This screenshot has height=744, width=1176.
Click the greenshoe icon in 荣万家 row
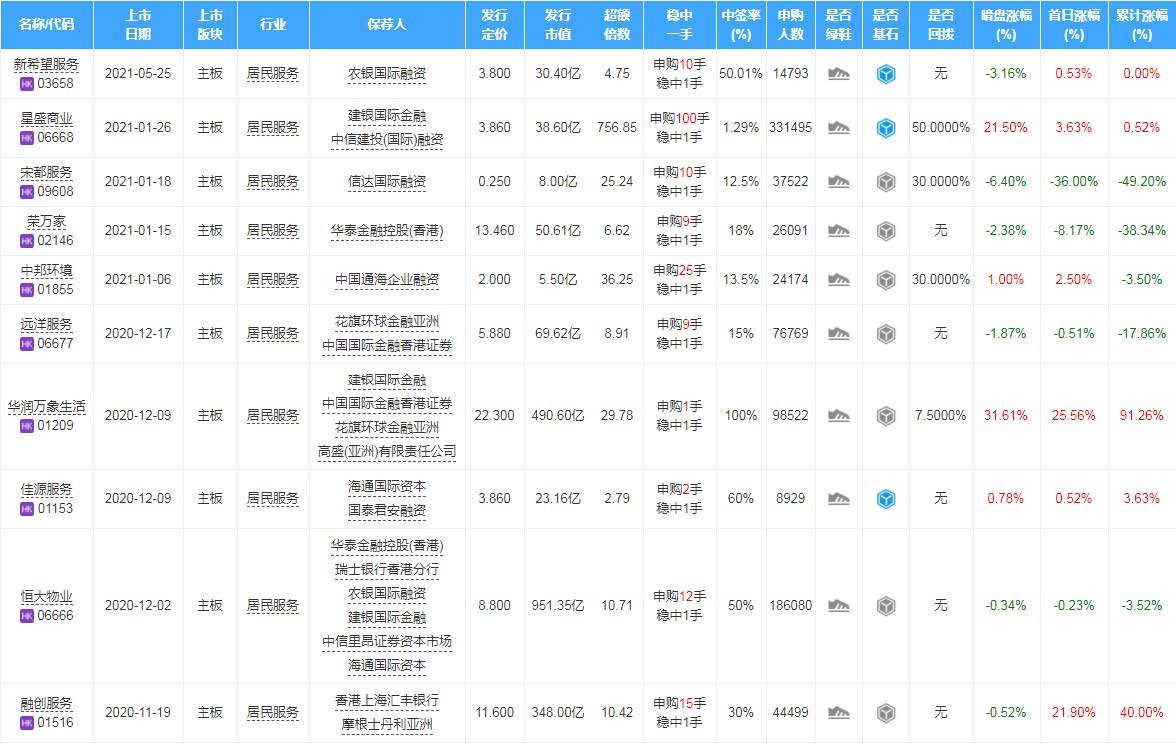point(838,231)
